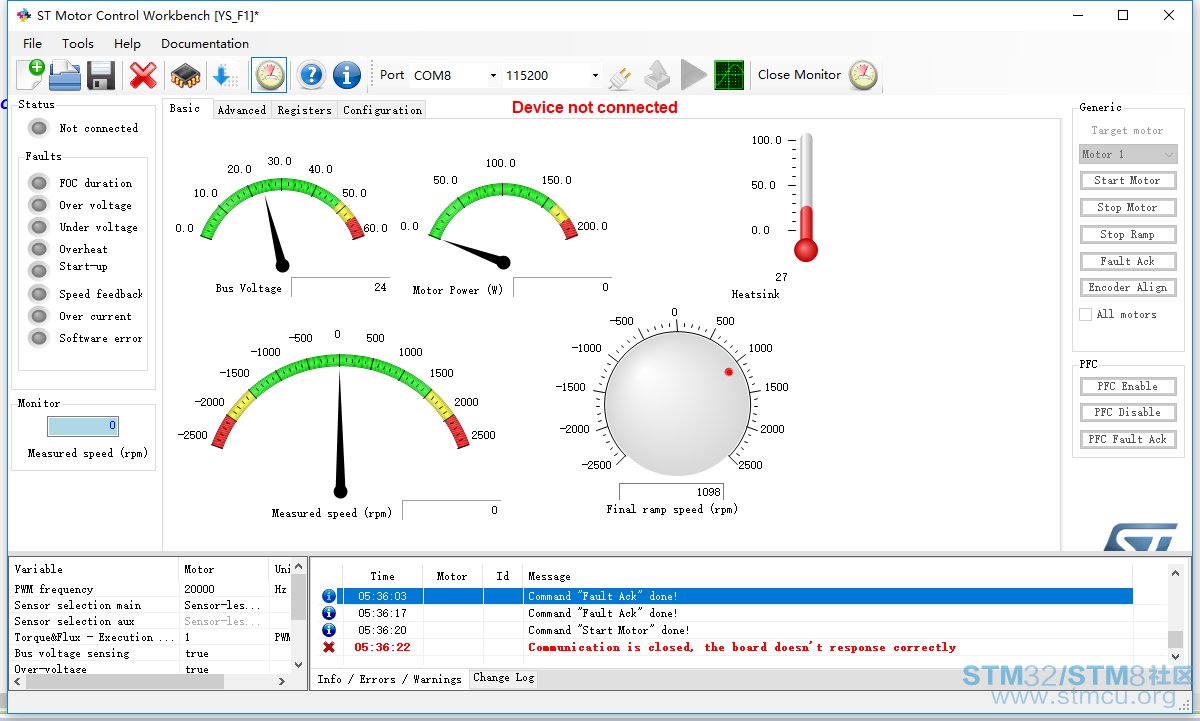Switch to the Change Log tab
Viewport: 1200px width, 721px height.
[x=503, y=677]
